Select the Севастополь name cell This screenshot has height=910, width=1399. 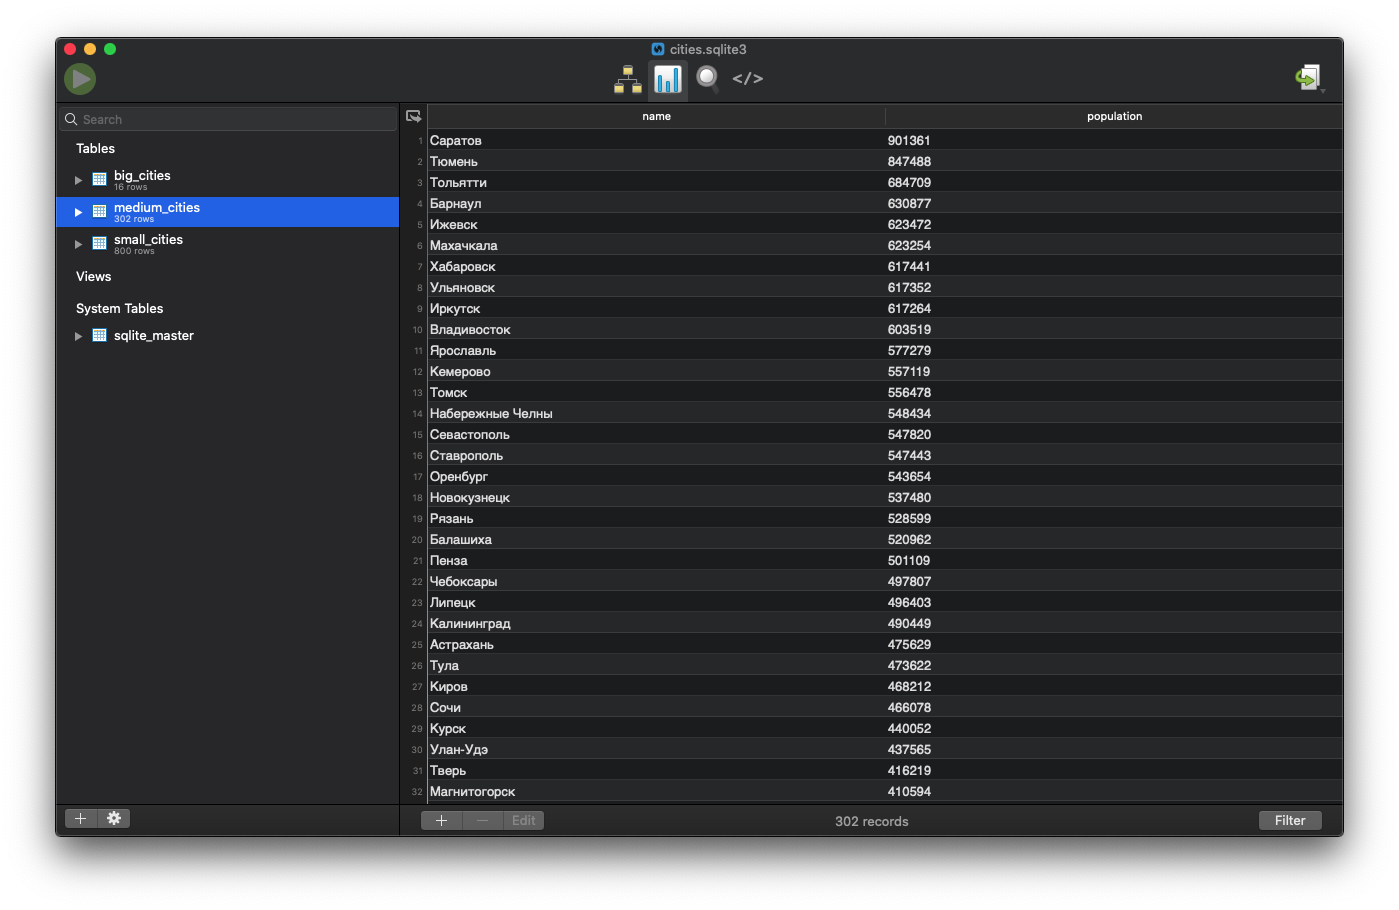tap(656, 434)
